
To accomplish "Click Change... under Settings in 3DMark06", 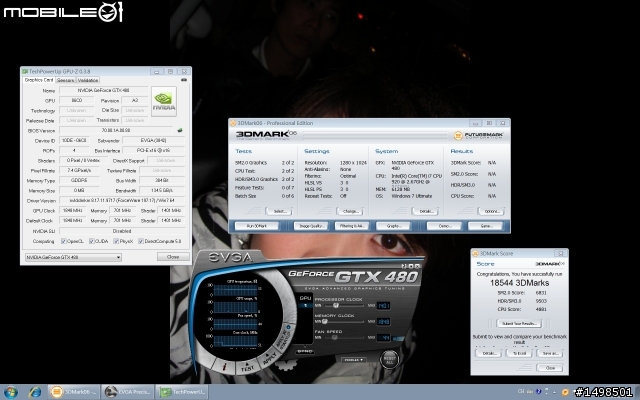I will tap(350, 211).
